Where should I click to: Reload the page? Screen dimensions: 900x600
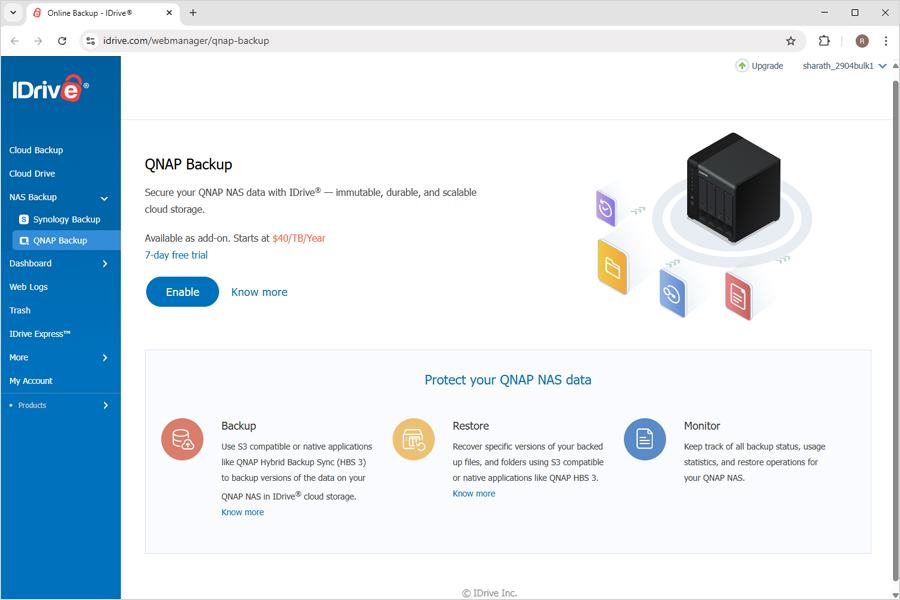(x=62, y=41)
